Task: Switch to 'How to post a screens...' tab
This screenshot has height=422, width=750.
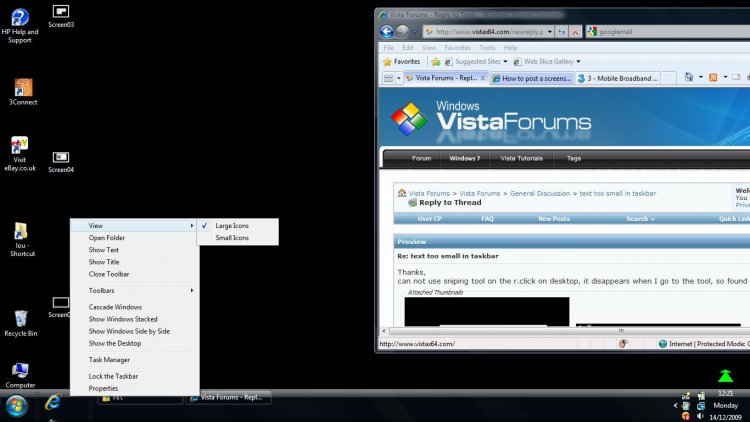Action: [x=535, y=78]
